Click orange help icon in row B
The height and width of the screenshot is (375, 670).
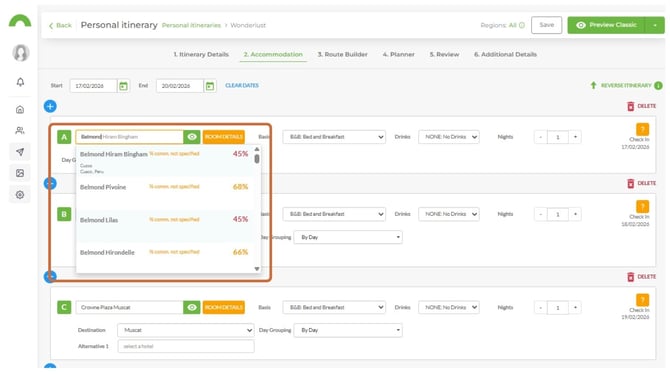click(642, 206)
